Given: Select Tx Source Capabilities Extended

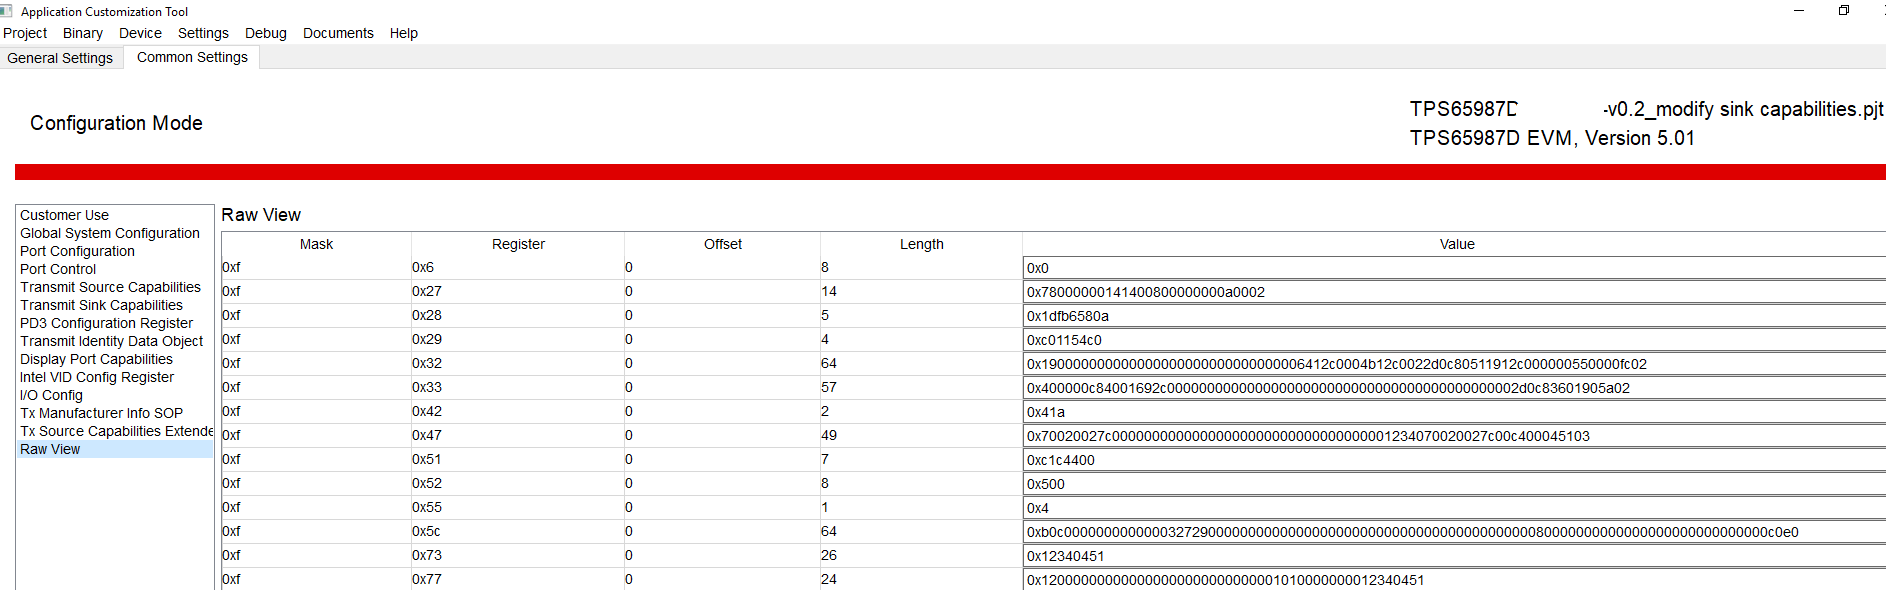Looking at the screenshot, I should 115,431.
